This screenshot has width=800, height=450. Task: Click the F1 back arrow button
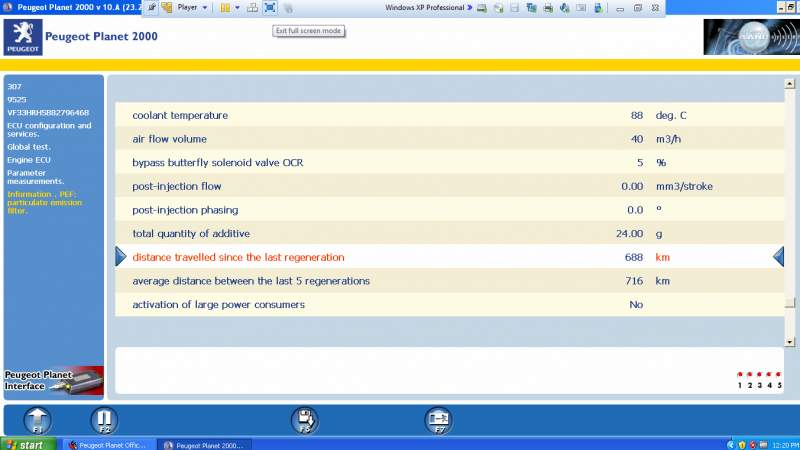37,420
